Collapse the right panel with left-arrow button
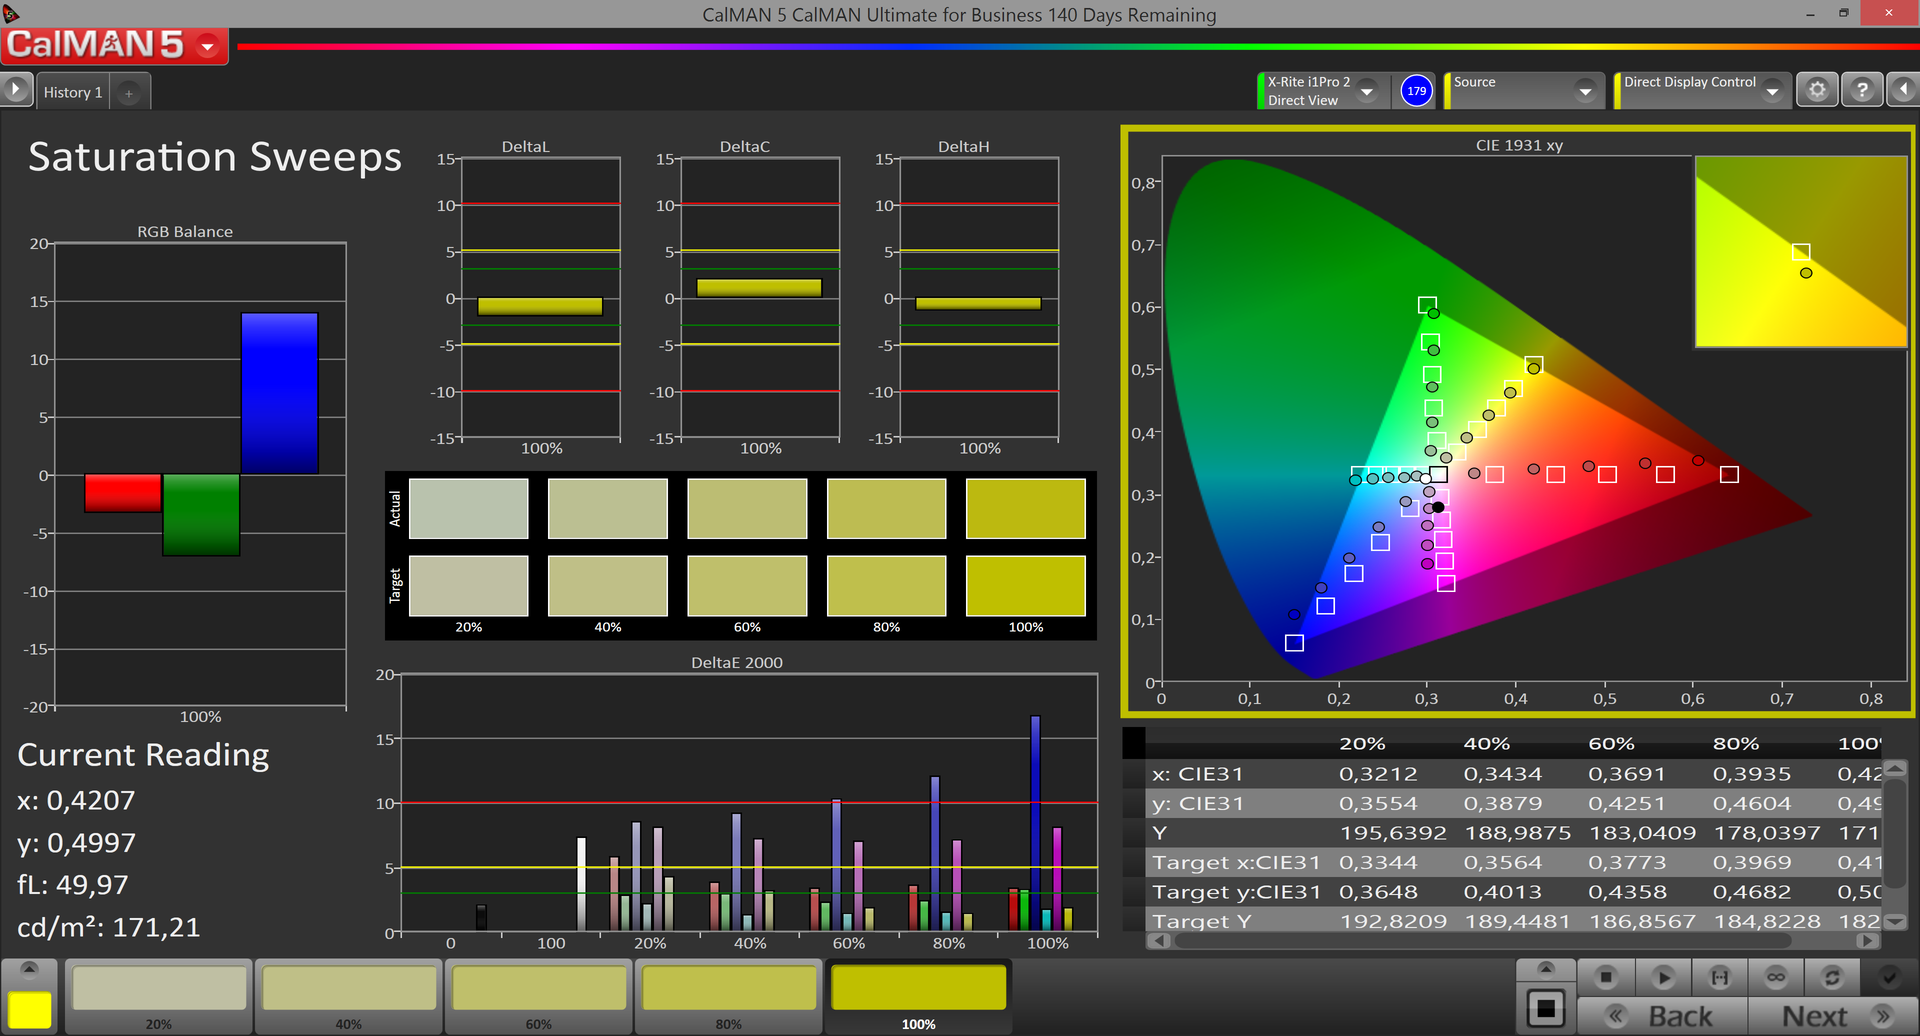 [1903, 91]
